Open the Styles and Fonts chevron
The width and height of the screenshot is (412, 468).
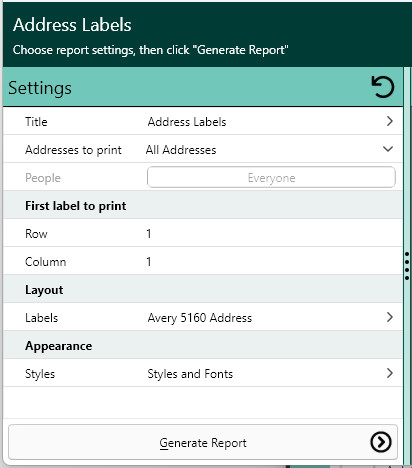click(389, 373)
